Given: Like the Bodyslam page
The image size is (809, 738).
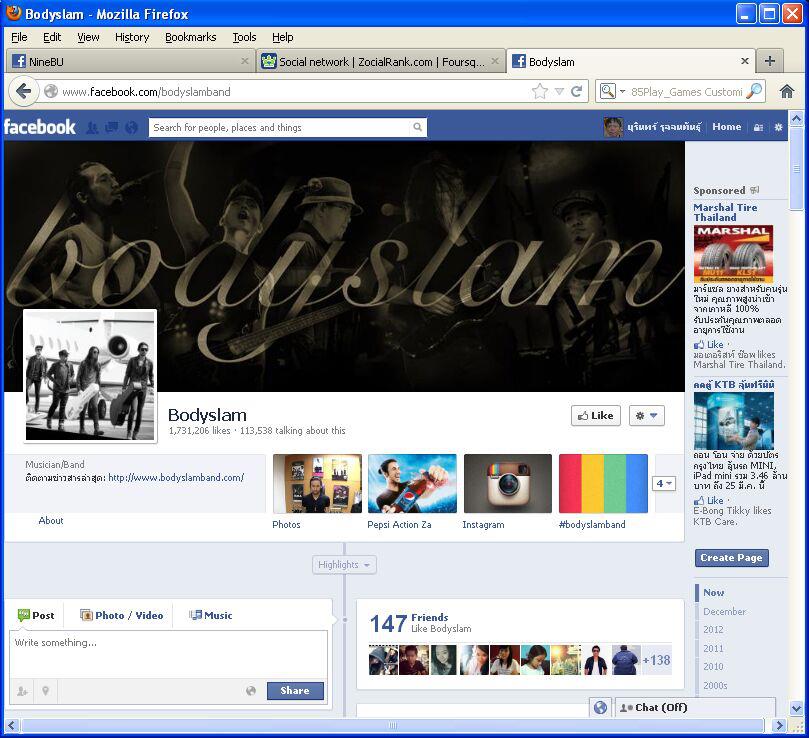Looking at the screenshot, I should [x=595, y=416].
